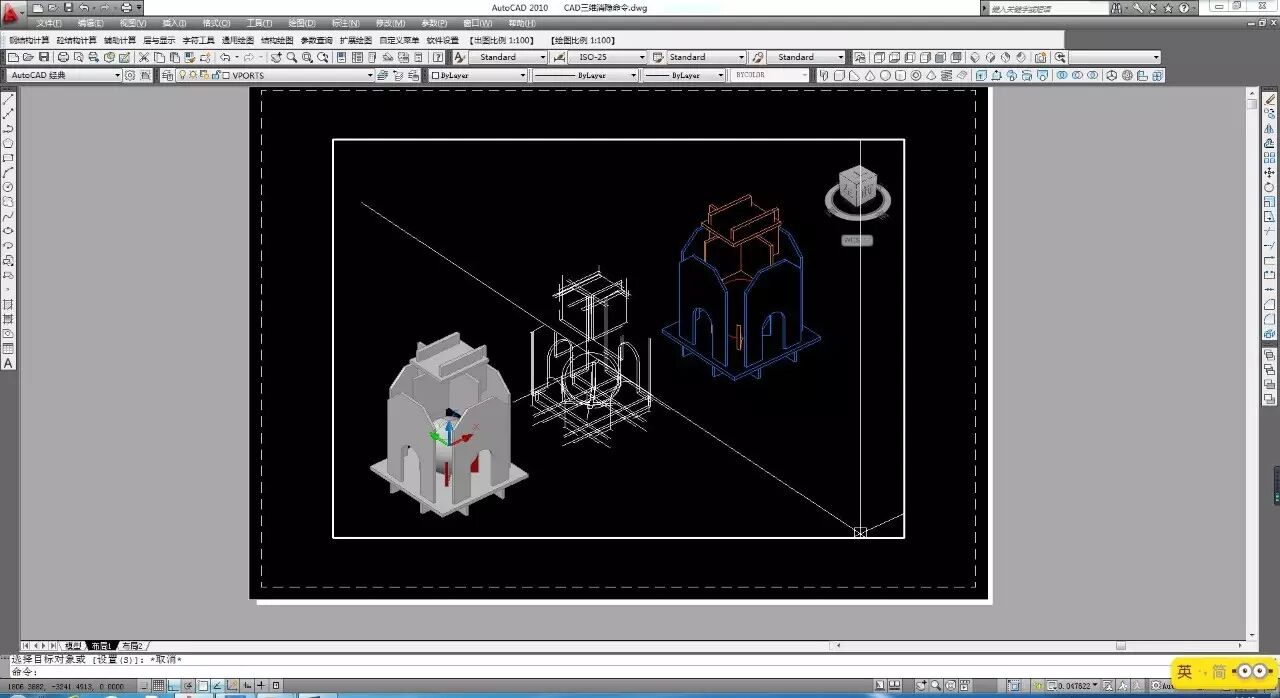Select the Multiline Text A tool
1280x698 pixels.
coord(8,363)
